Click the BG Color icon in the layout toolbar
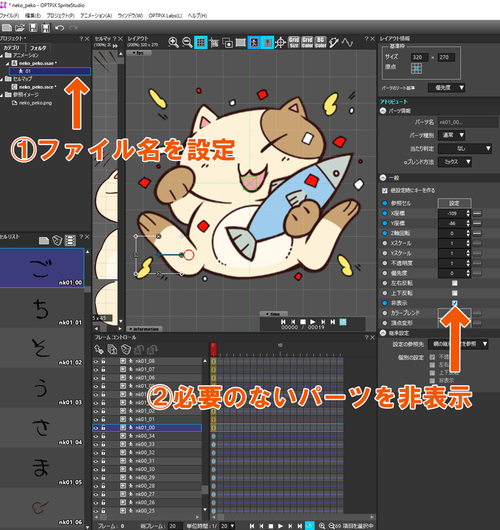The height and width of the screenshot is (530, 500). pos(320,42)
